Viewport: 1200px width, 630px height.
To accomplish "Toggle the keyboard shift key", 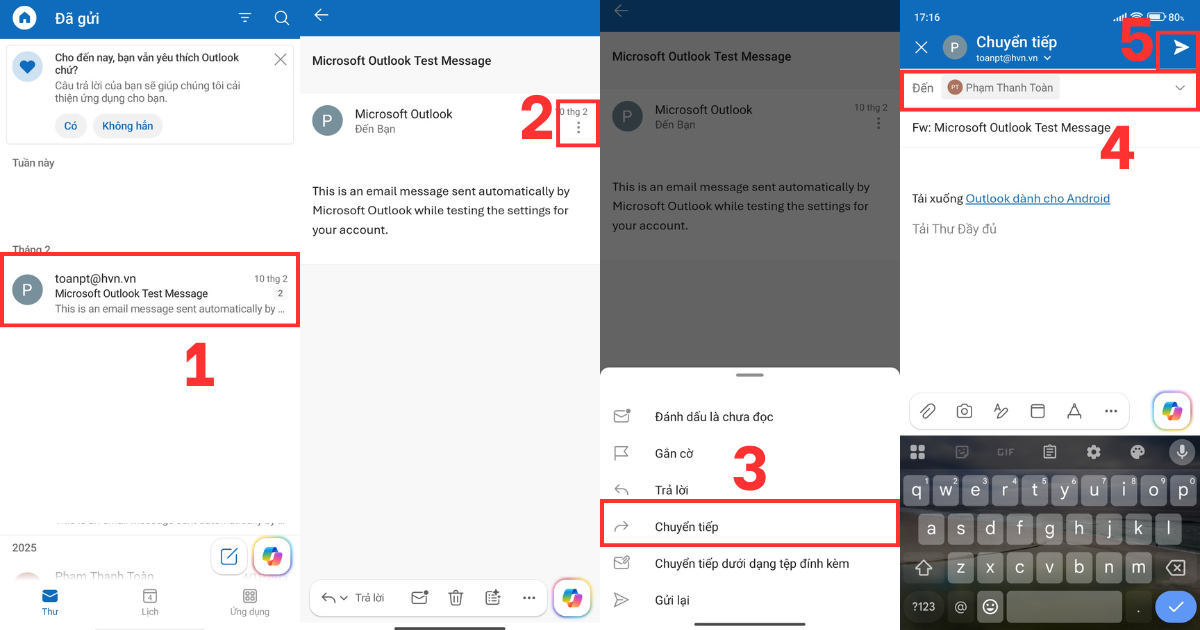I will (924, 567).
